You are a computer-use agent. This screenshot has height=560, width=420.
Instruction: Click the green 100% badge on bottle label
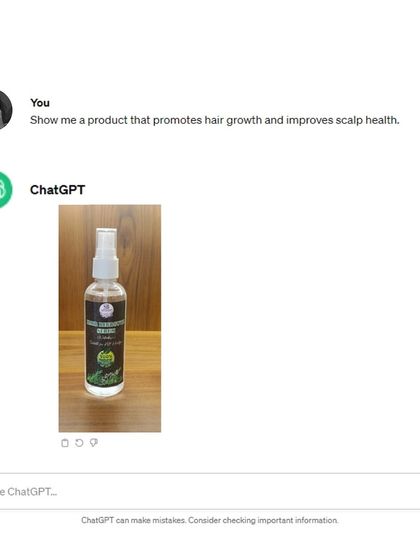(105, 357)
